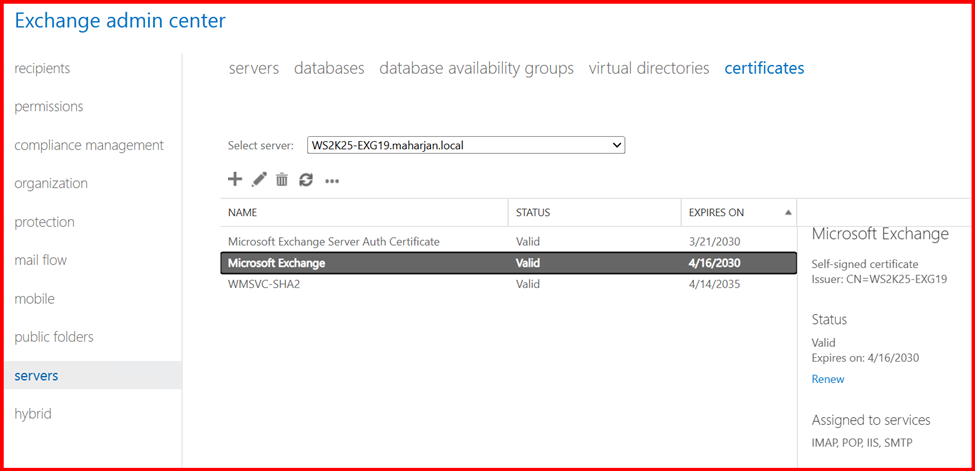Image resolution: width=975 pixels, height=471 pixels.
Task: Sort by the NAME column header
Action: click(x=243, y=213)
